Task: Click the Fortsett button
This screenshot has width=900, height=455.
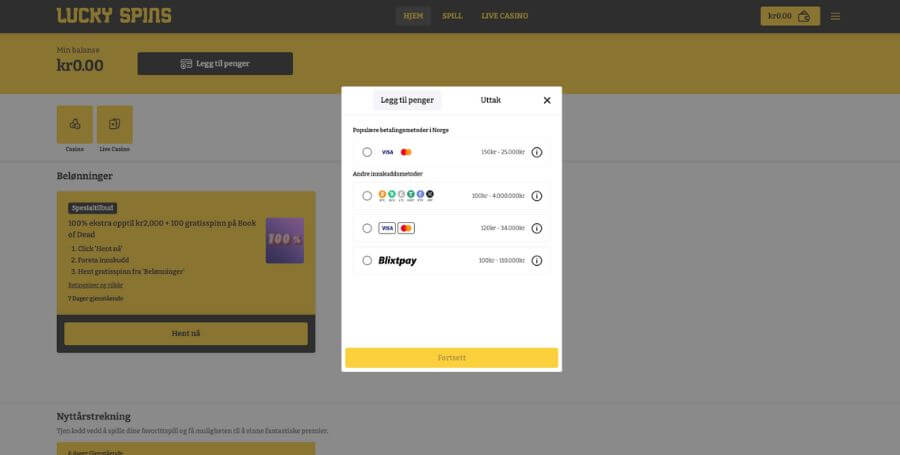Action: (452, 357)
